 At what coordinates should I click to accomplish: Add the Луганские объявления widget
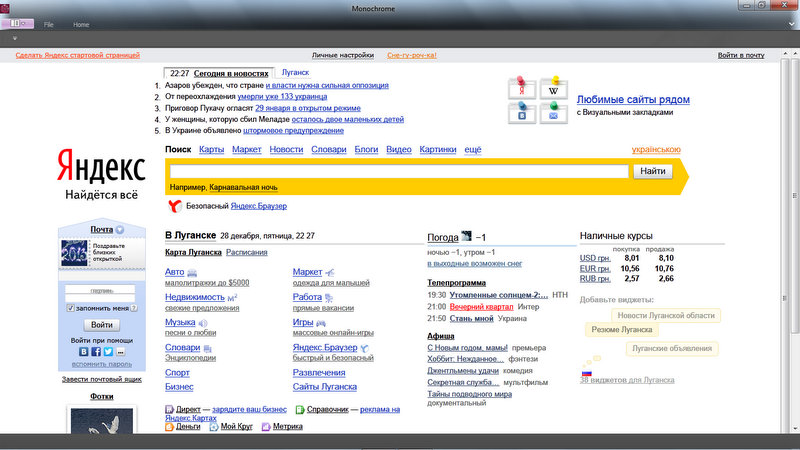coord(672,348)
